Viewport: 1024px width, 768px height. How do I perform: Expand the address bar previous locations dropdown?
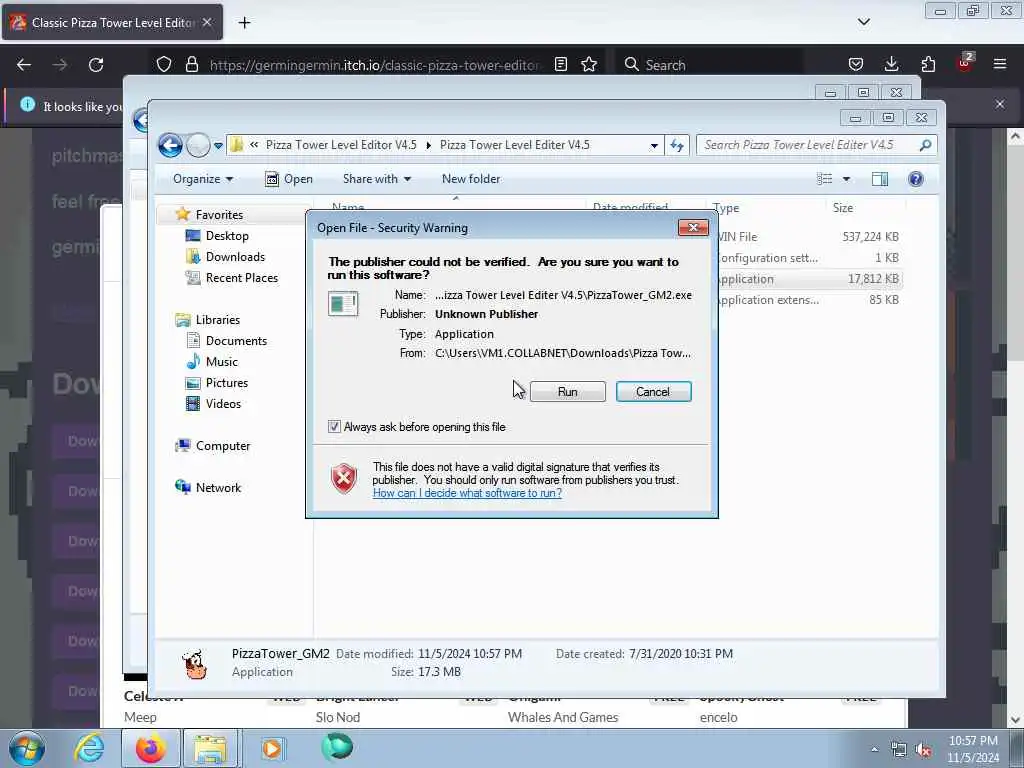(654, 146)
